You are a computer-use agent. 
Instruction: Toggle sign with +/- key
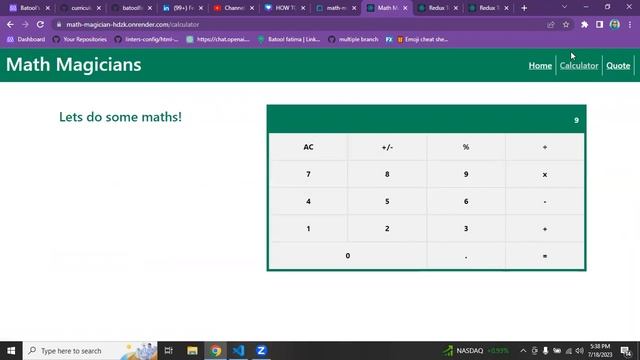pyautogui.click(x=387, y=147)
